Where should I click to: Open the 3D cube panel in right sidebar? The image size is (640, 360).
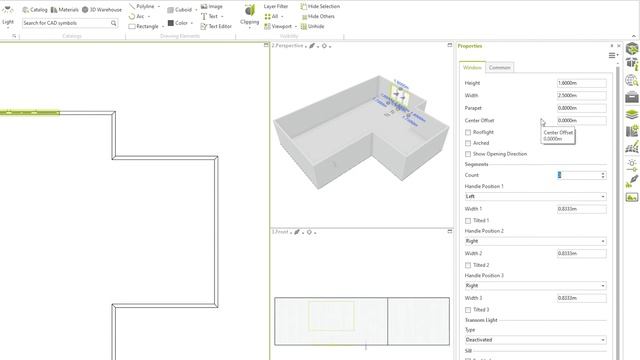[x=632, y=48]
